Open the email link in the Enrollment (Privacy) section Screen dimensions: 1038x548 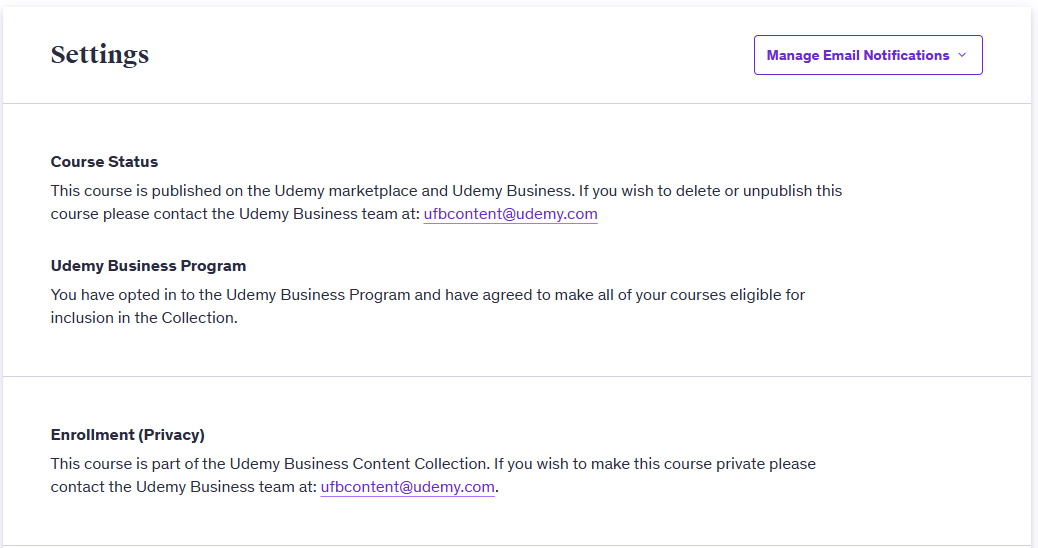click(x=407, y=487)
